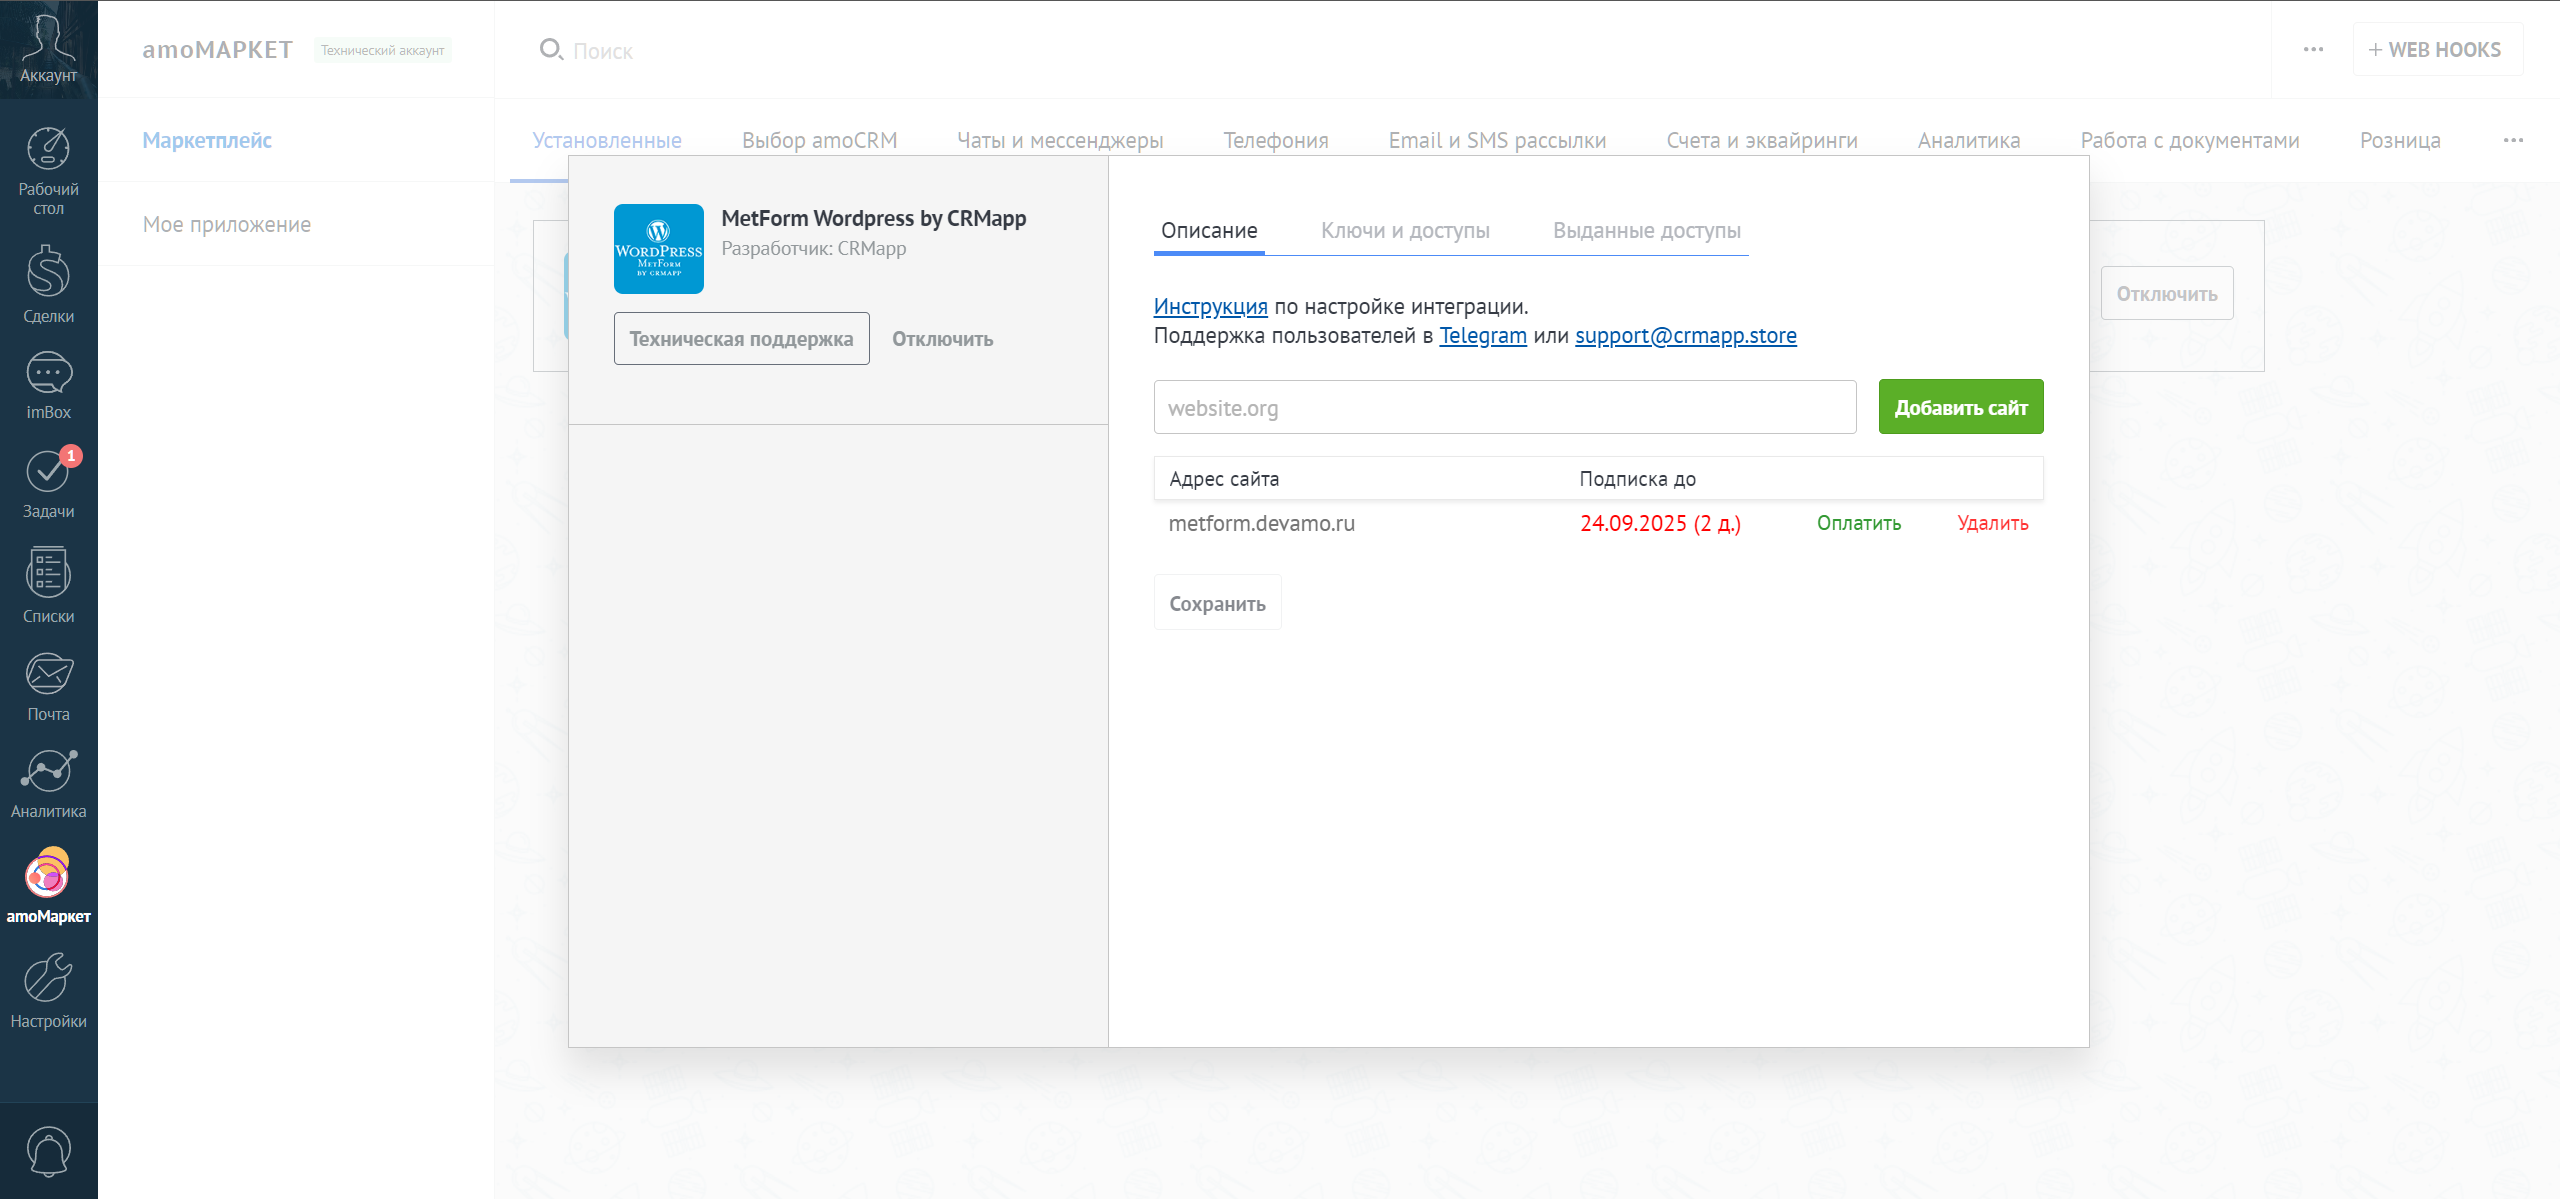This screenshot has height=1199, width=2560.
Task: Open the Telegram support link
Action: [x=1483, y=336]
